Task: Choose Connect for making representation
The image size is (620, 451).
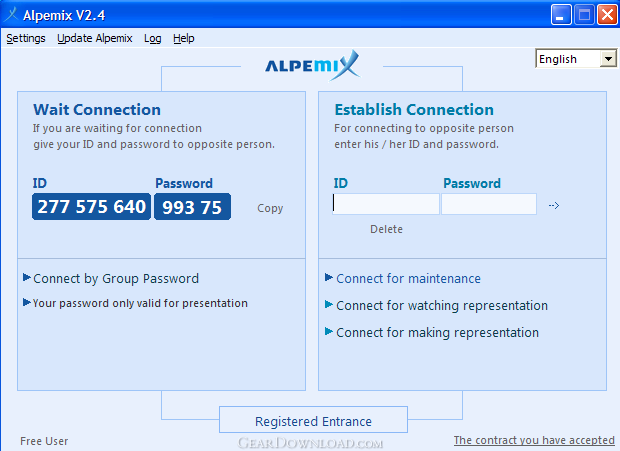Action: tap(437, 333)
